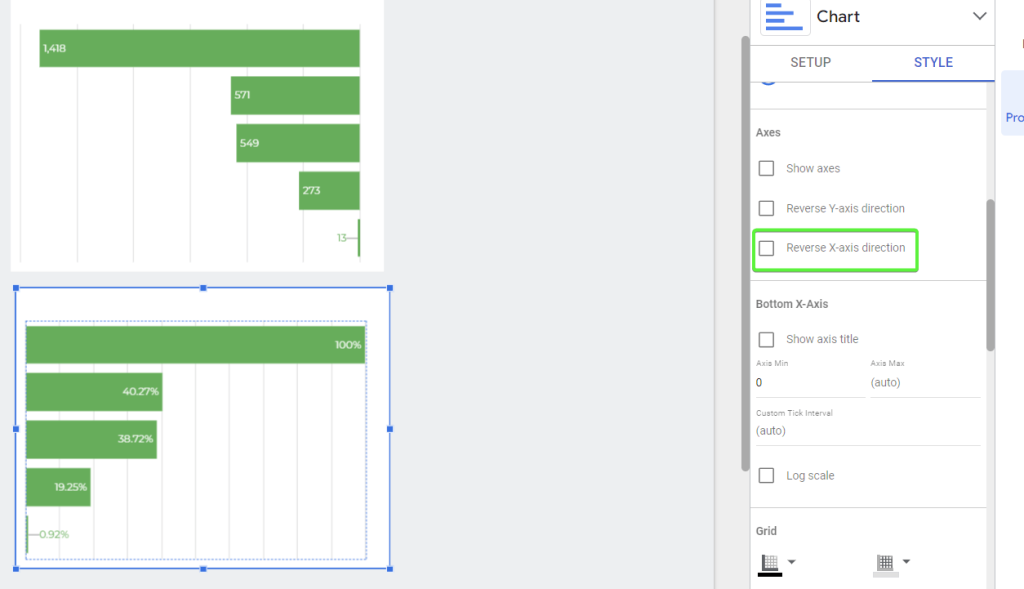1024x589 pixels.
Task: Click the top-center resize handle of selected chart
Action: 203,288
